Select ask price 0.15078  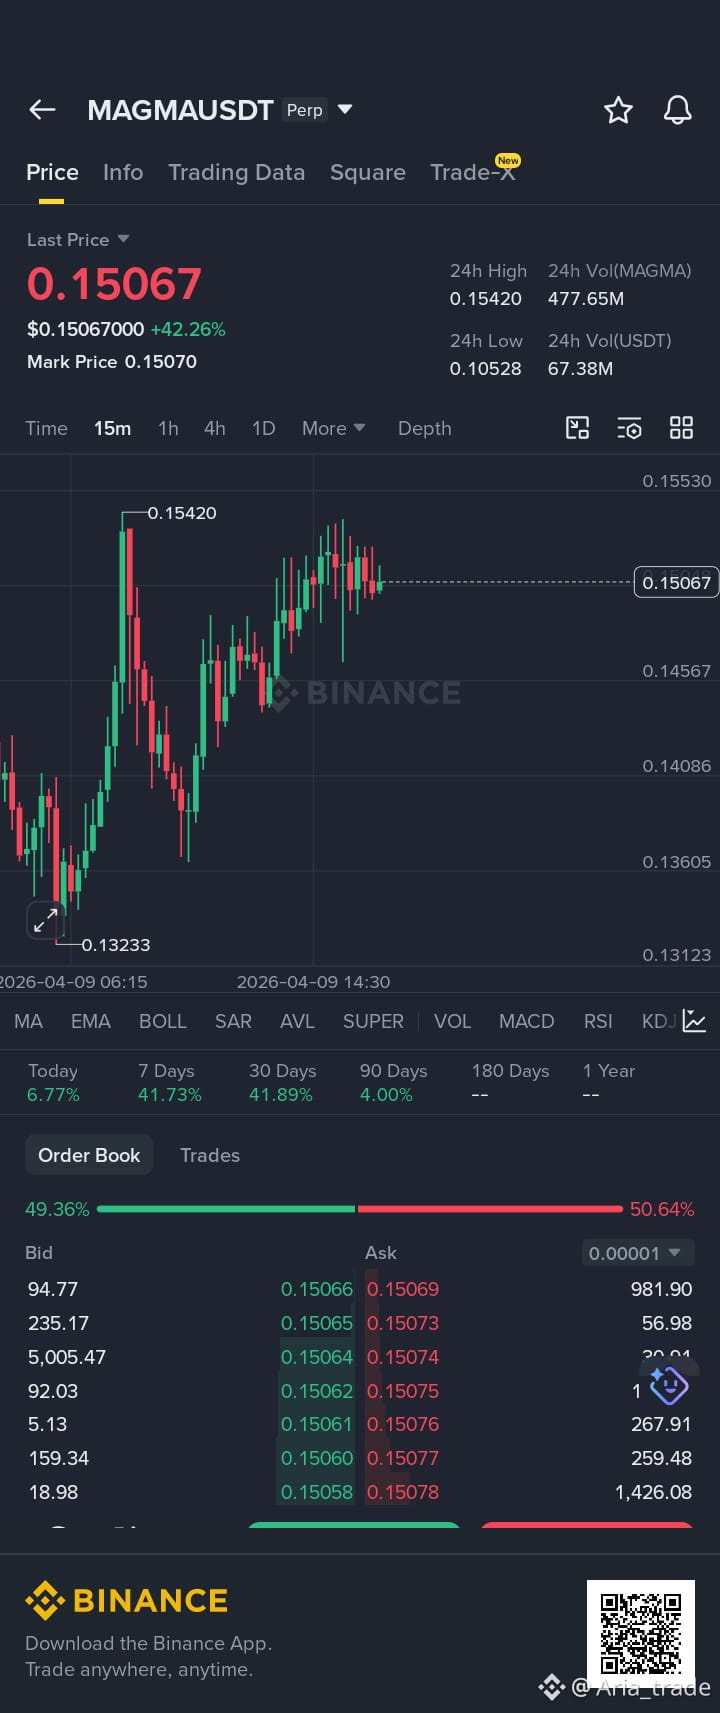tap(403, 1492)
